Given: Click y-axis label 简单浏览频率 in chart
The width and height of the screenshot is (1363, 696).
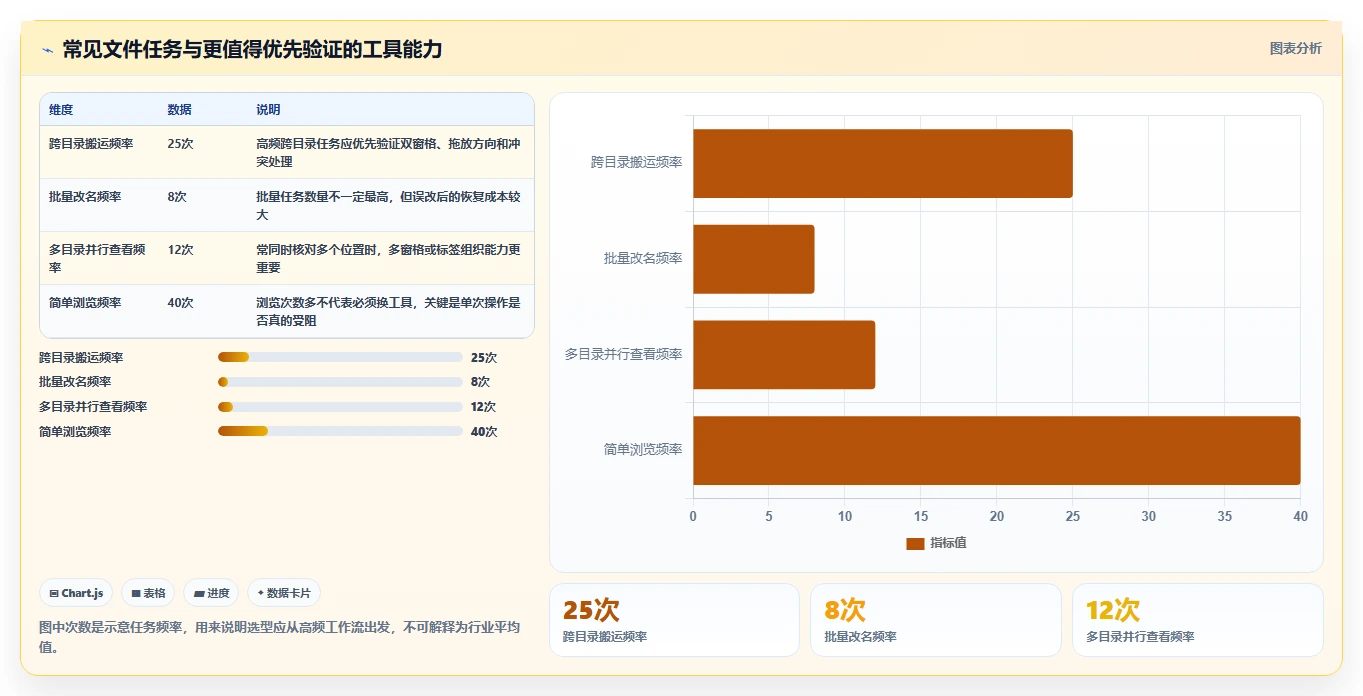Looking at the screenshot, I should click(x=643, y=450).
